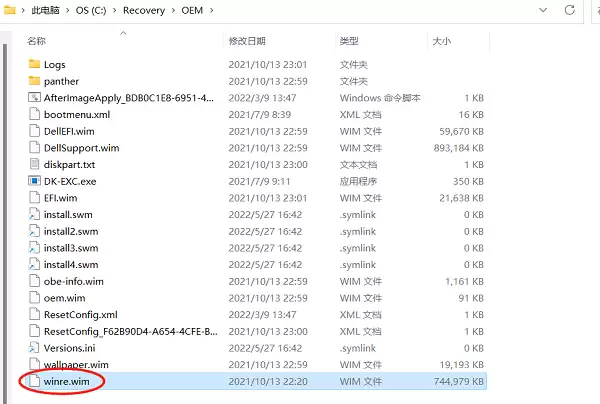Open the address bar history dropdown
Viewport: 600px width, 404px height.
point(543,10)
